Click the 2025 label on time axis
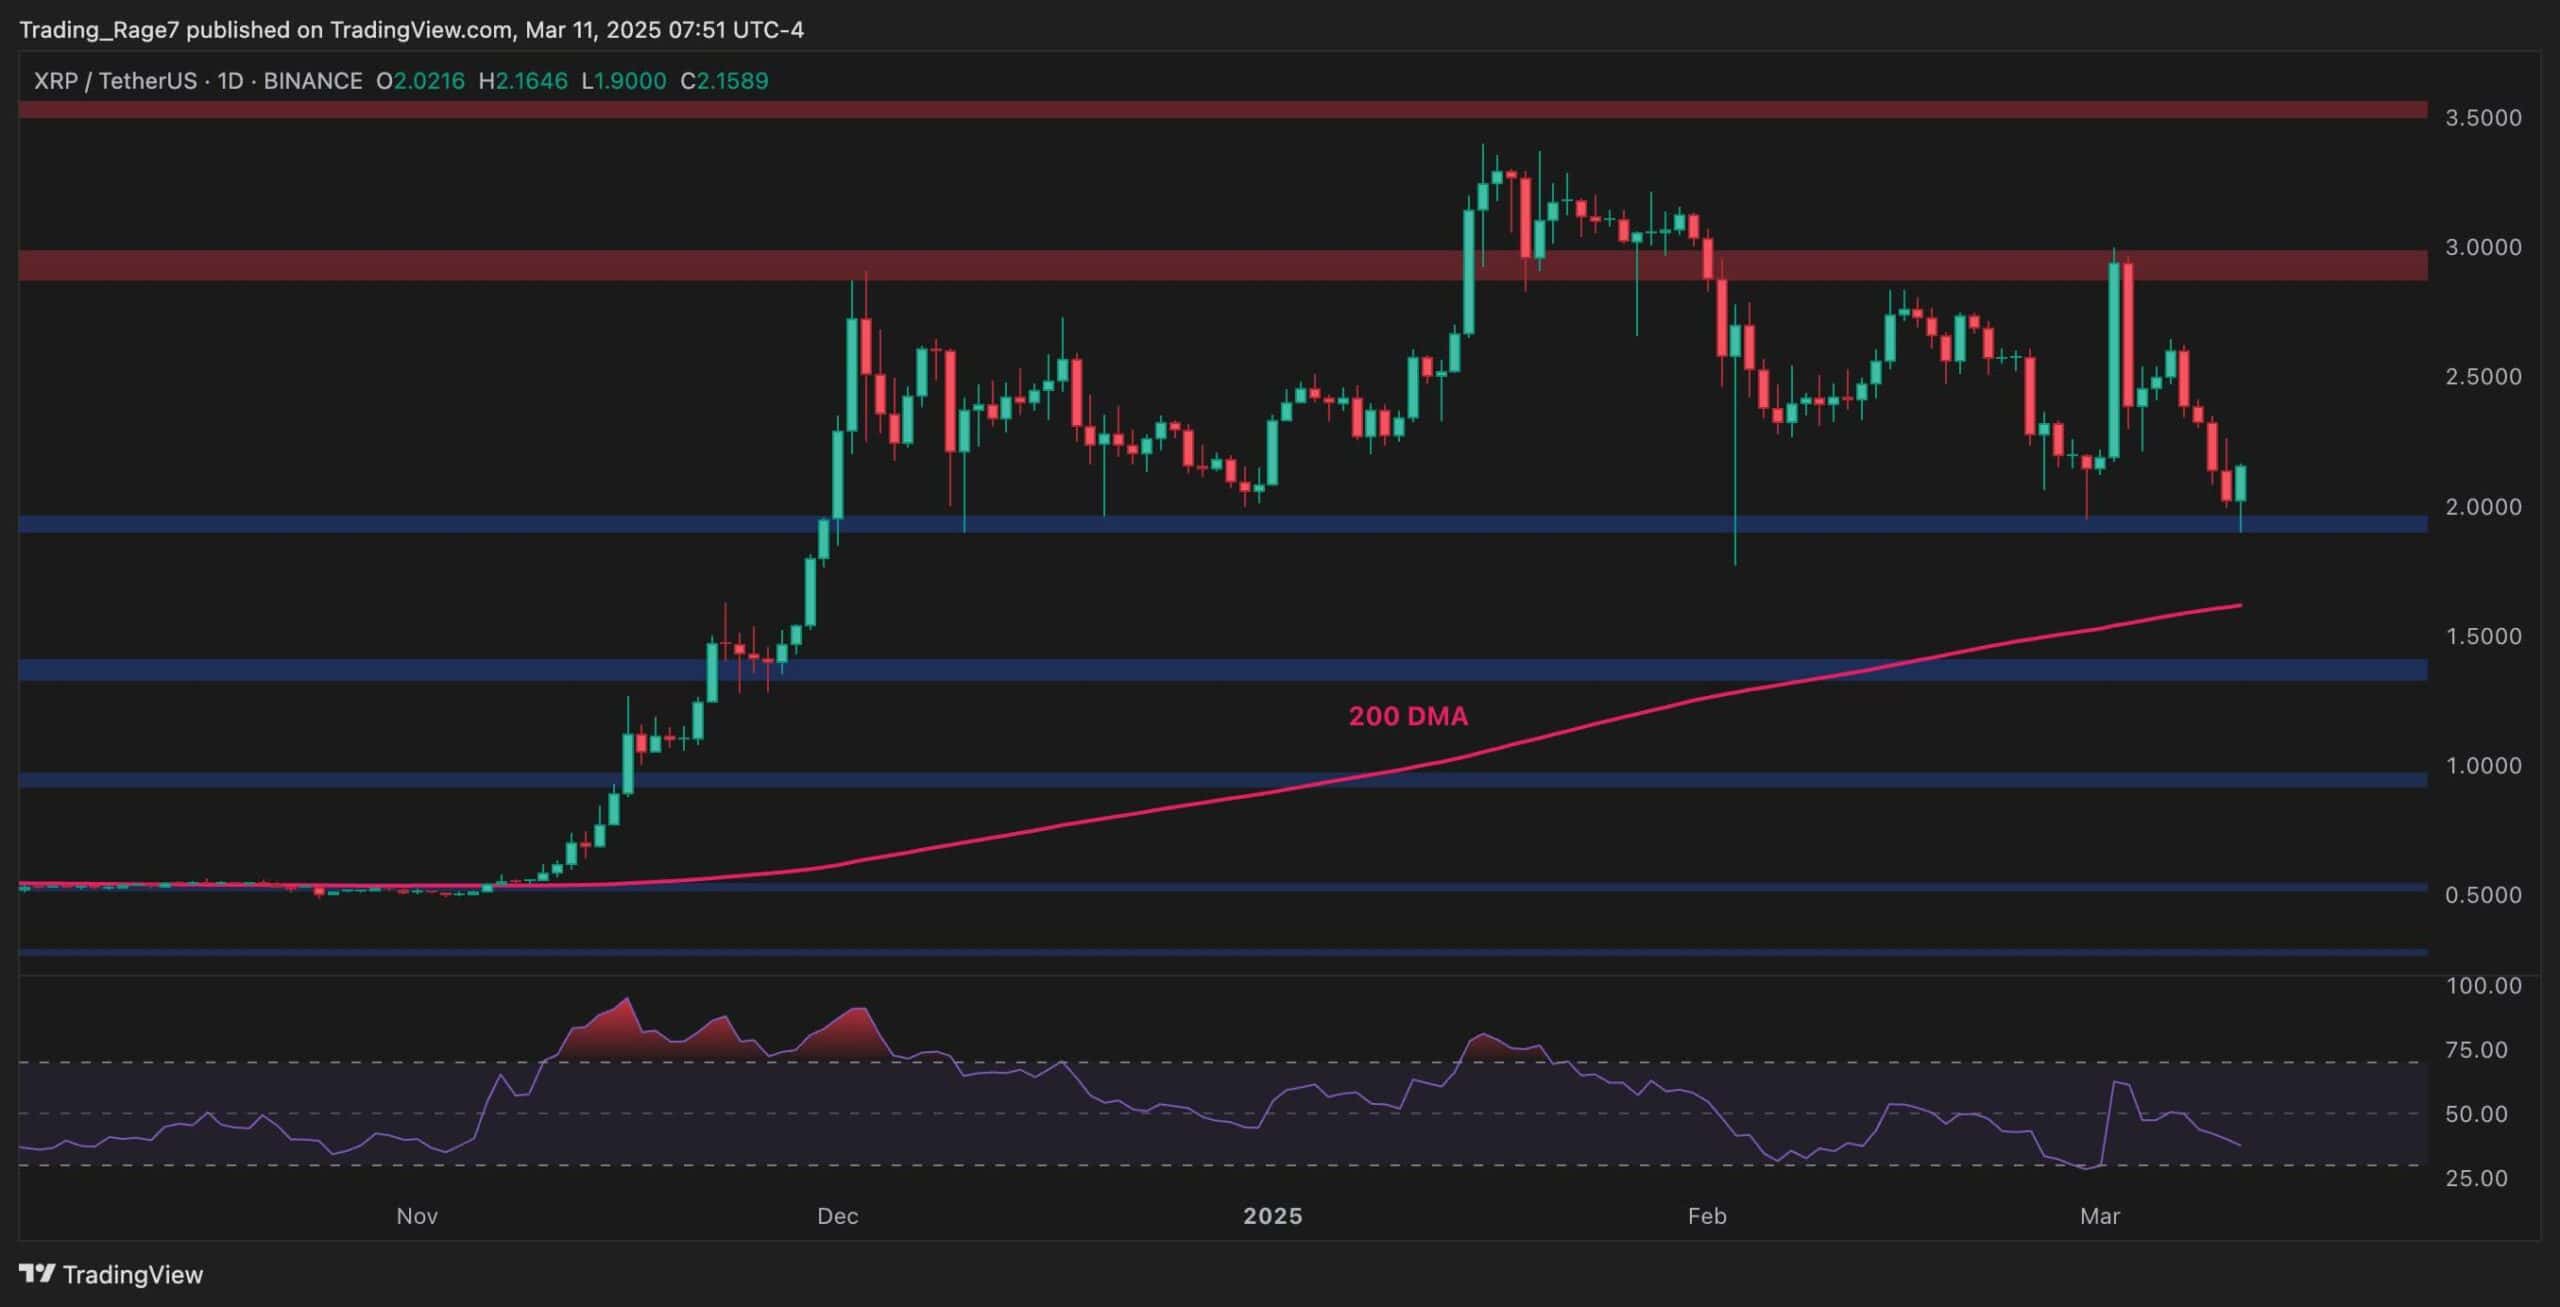The height and width of the screenshot is (1307, 2560). 1272,1216
